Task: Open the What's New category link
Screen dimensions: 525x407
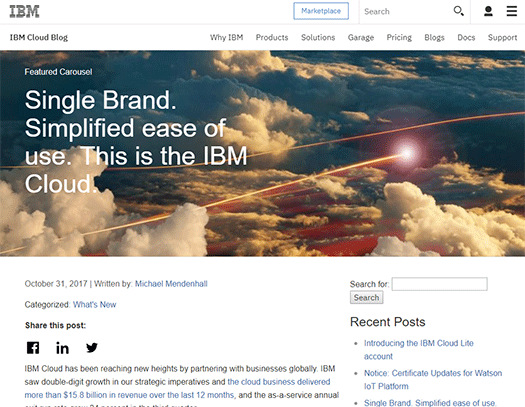Action: coord(94,305)
